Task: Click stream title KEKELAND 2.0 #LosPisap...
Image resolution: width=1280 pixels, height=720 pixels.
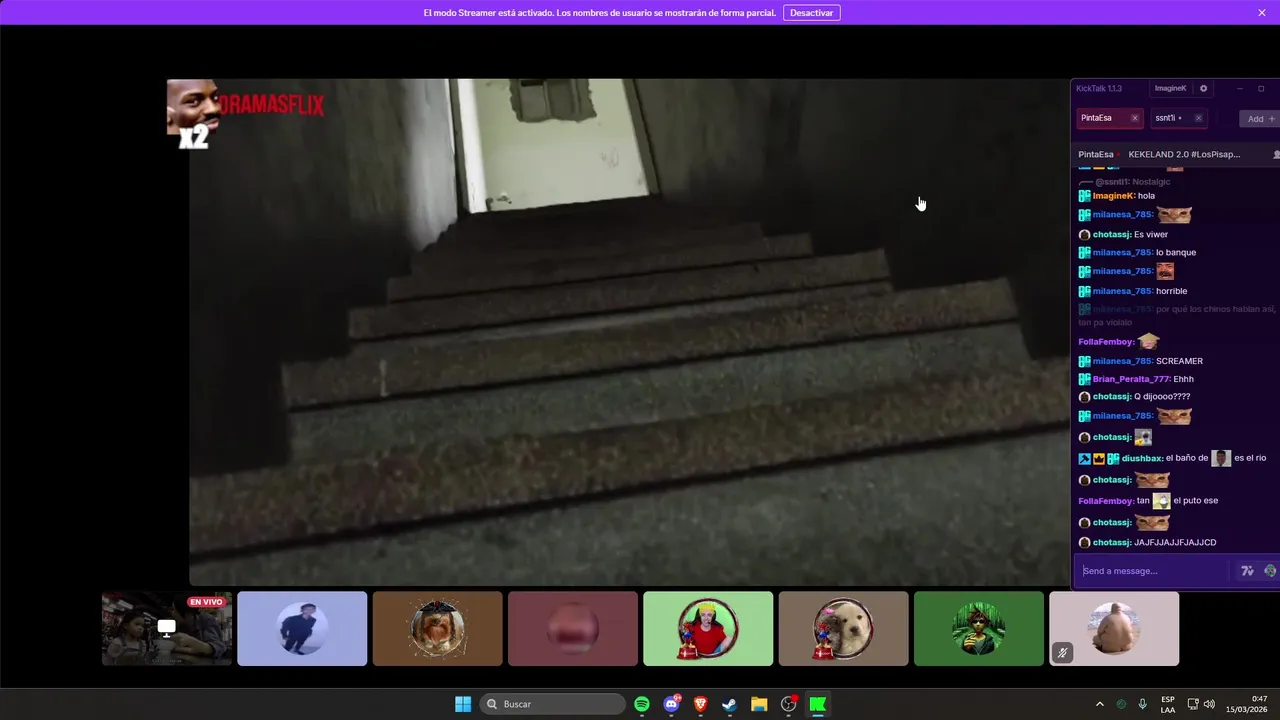Action: tap(1184, 154)
